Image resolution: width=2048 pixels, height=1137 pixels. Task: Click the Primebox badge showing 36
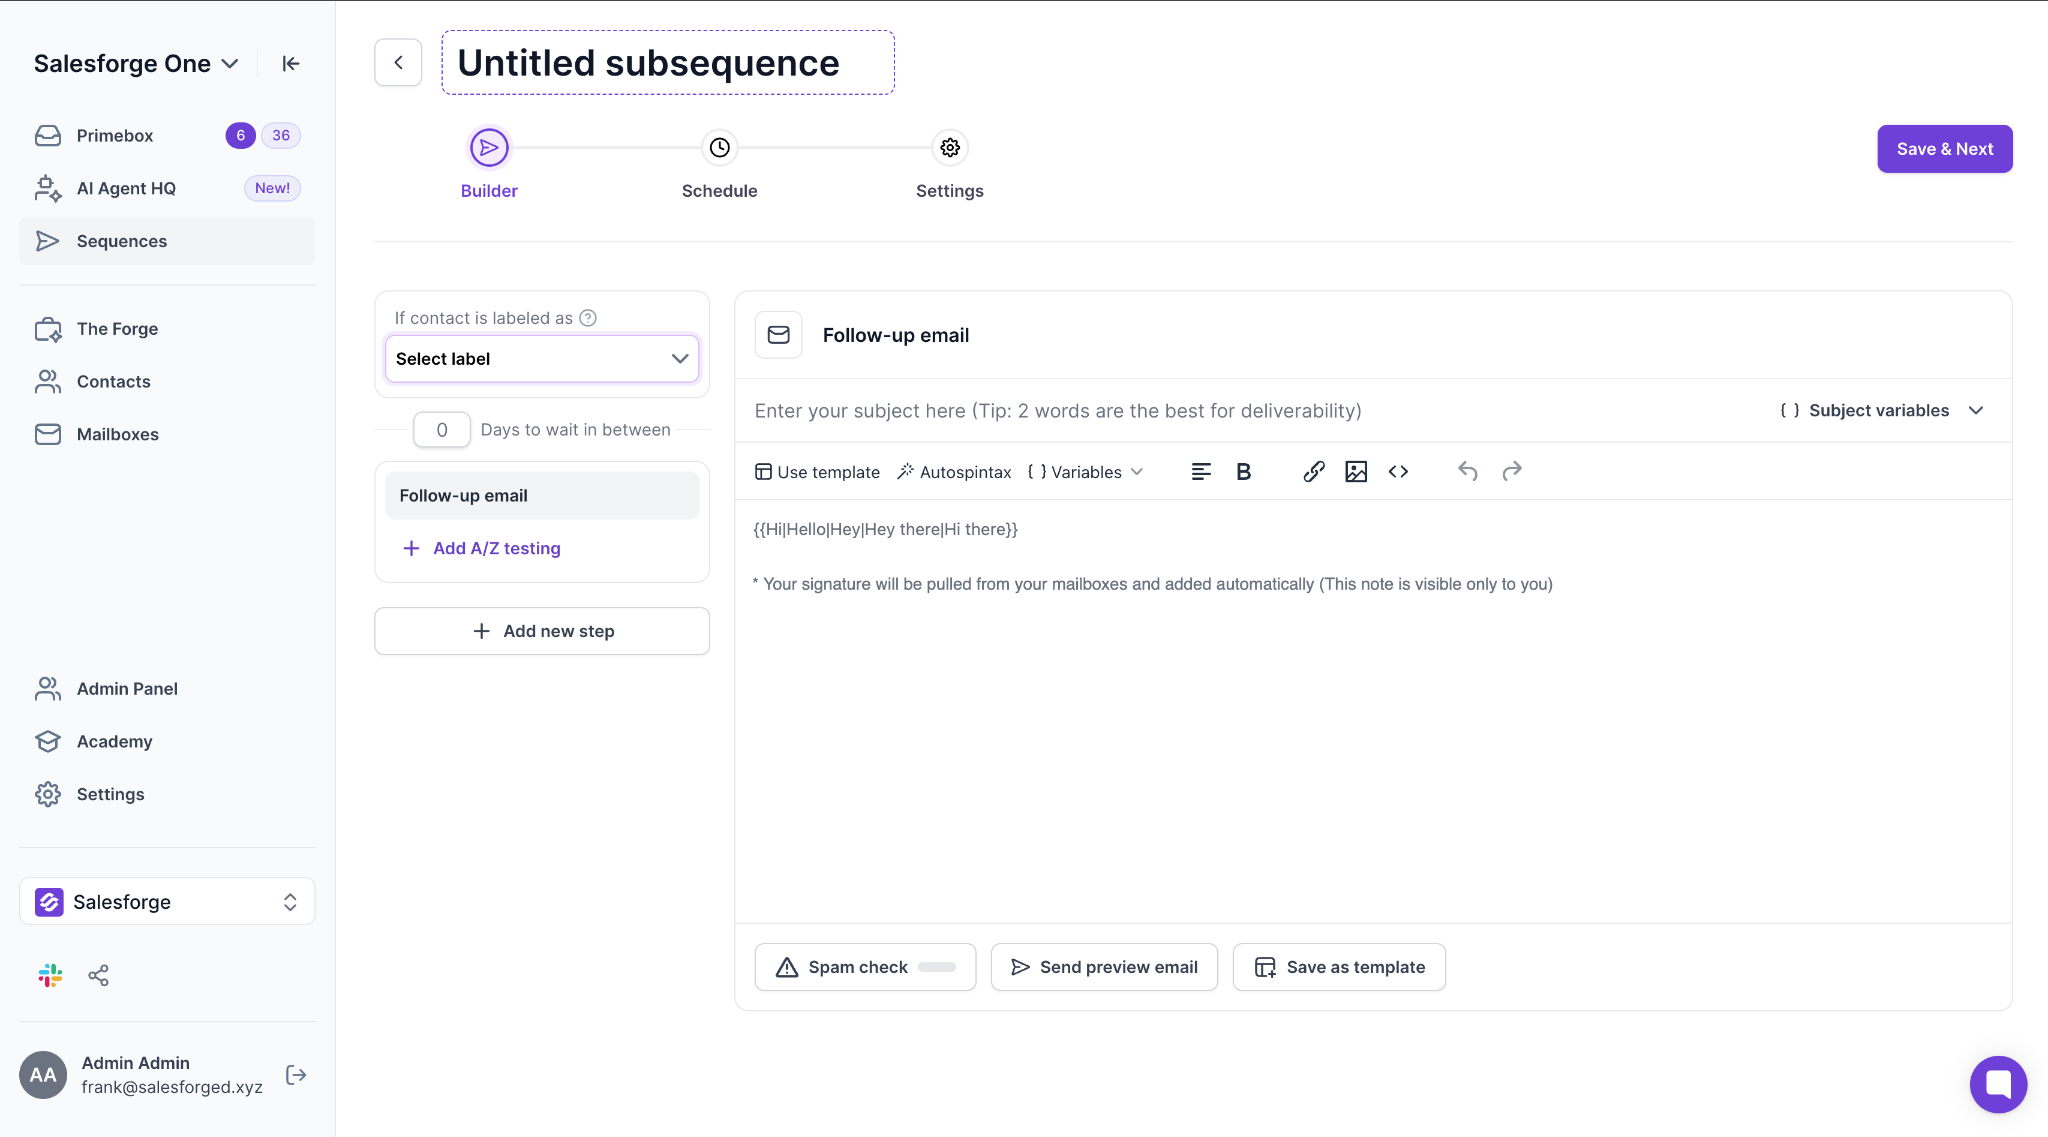pyautogui.click(x=281, y=135)
